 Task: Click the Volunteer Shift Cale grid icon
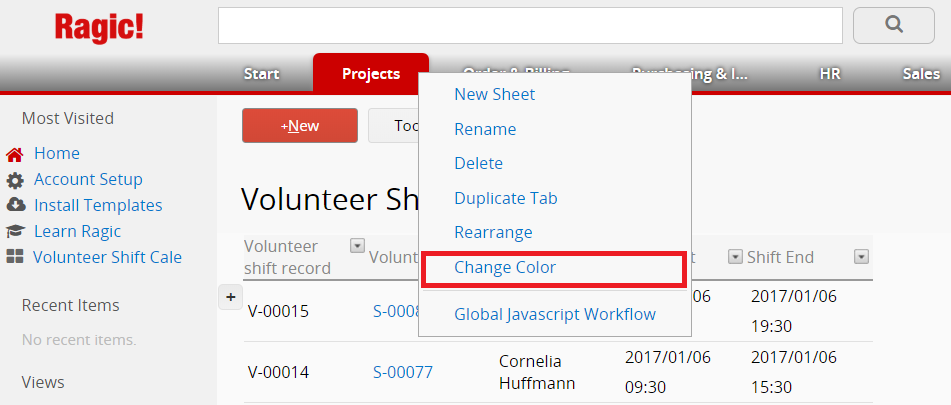[15, 257]
